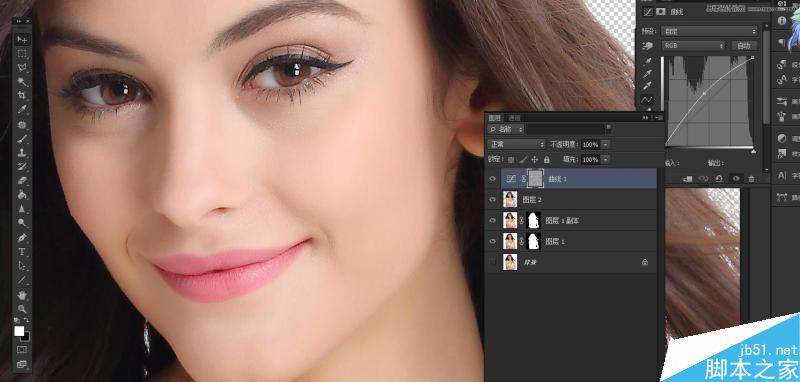The image size is (800, 382).
Task: Select the Line tool
Action: [22, 280]
